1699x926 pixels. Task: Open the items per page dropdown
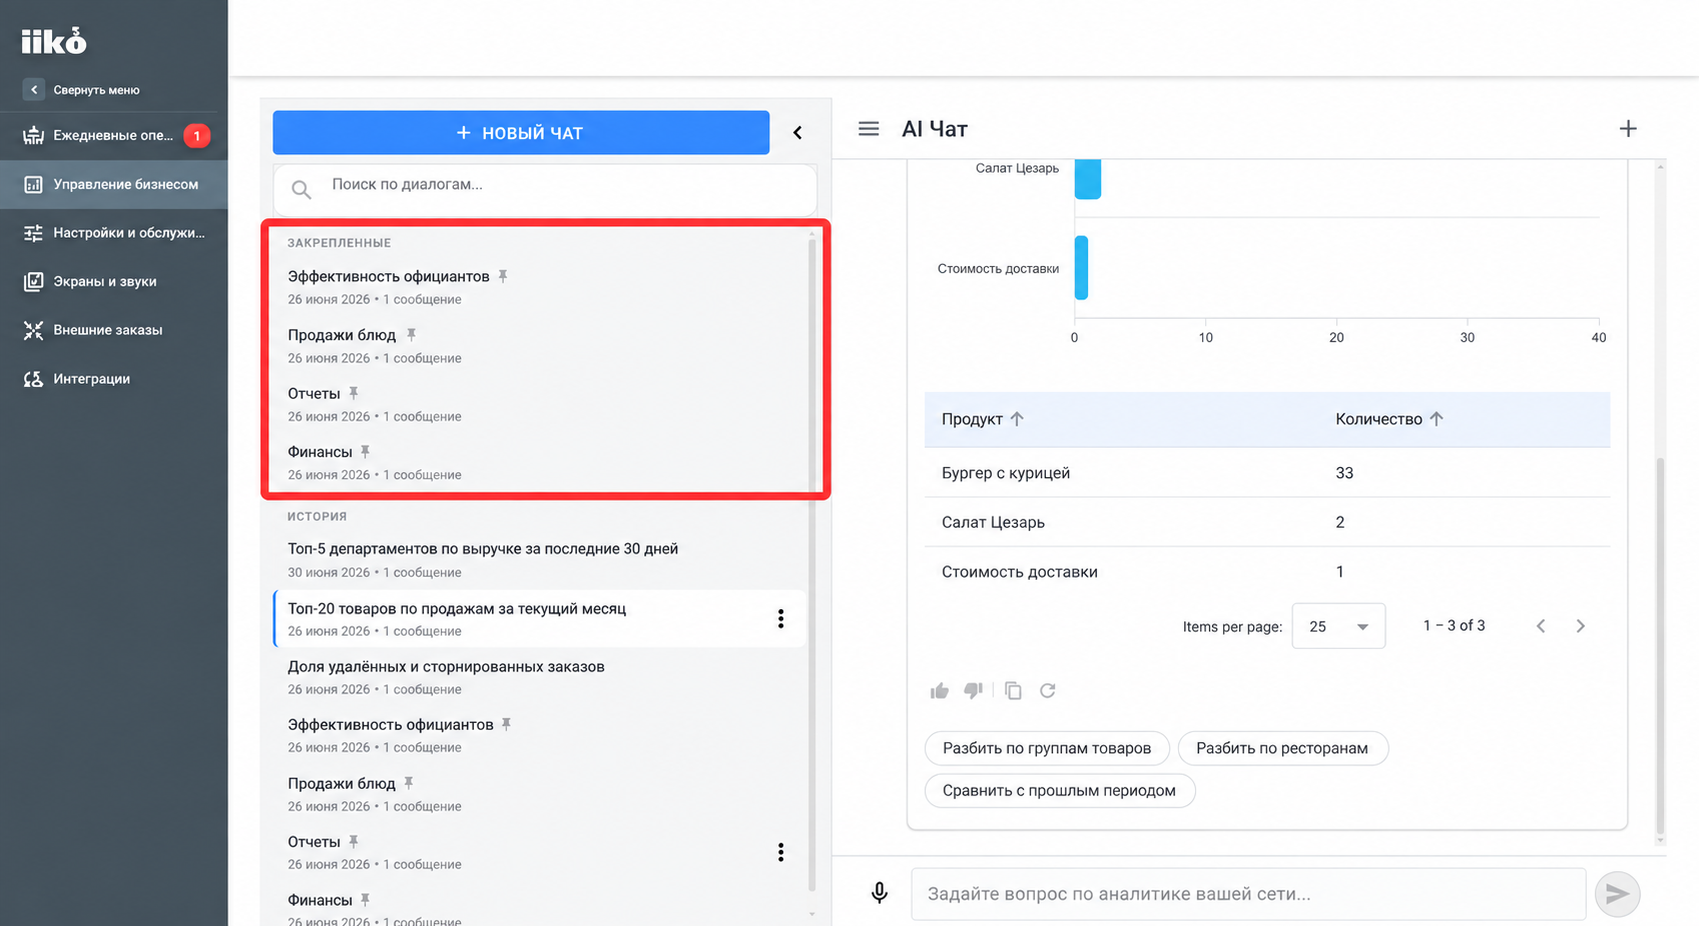(x=1338, y=626)
